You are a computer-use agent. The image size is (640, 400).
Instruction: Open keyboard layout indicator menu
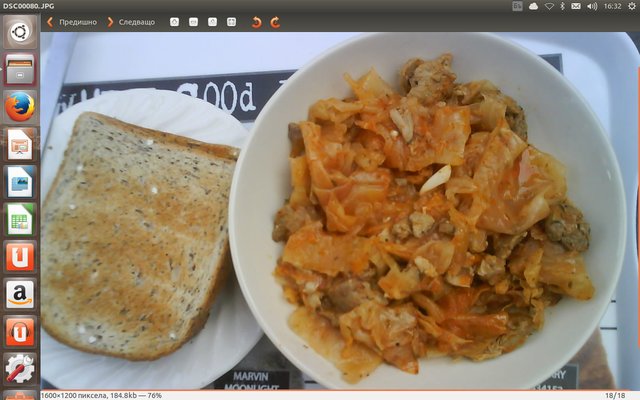(x=517, y=6)
